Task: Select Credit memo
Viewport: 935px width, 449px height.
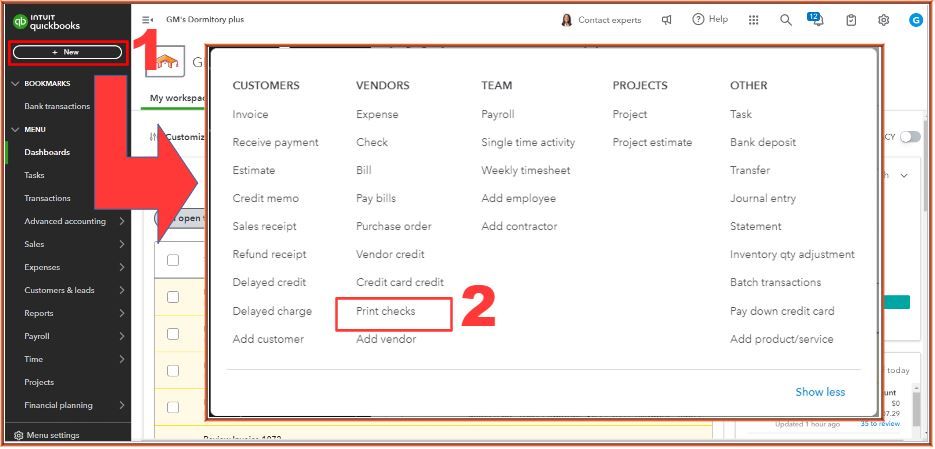Action: coord(266,199)
